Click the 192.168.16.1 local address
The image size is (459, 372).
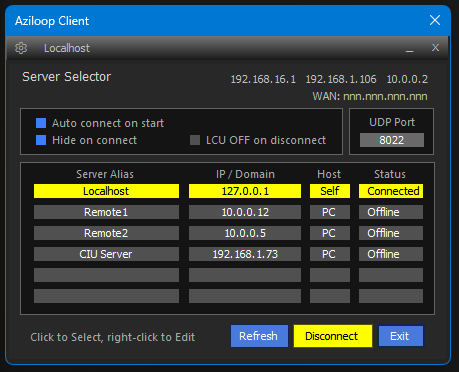263,79
